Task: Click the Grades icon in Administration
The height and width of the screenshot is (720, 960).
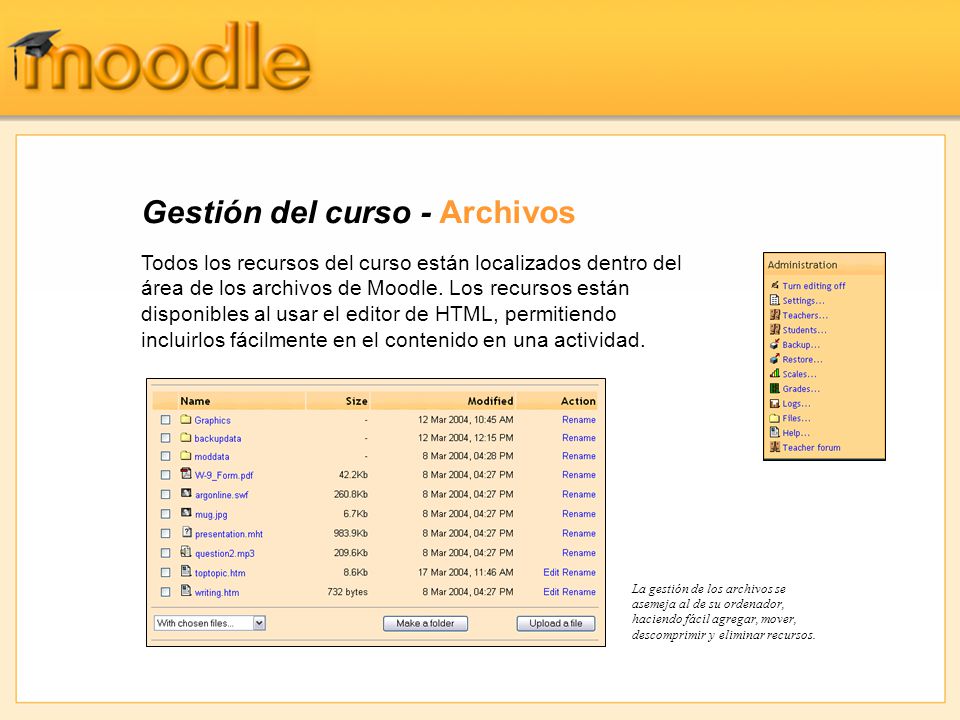Action: coord(774,388)
